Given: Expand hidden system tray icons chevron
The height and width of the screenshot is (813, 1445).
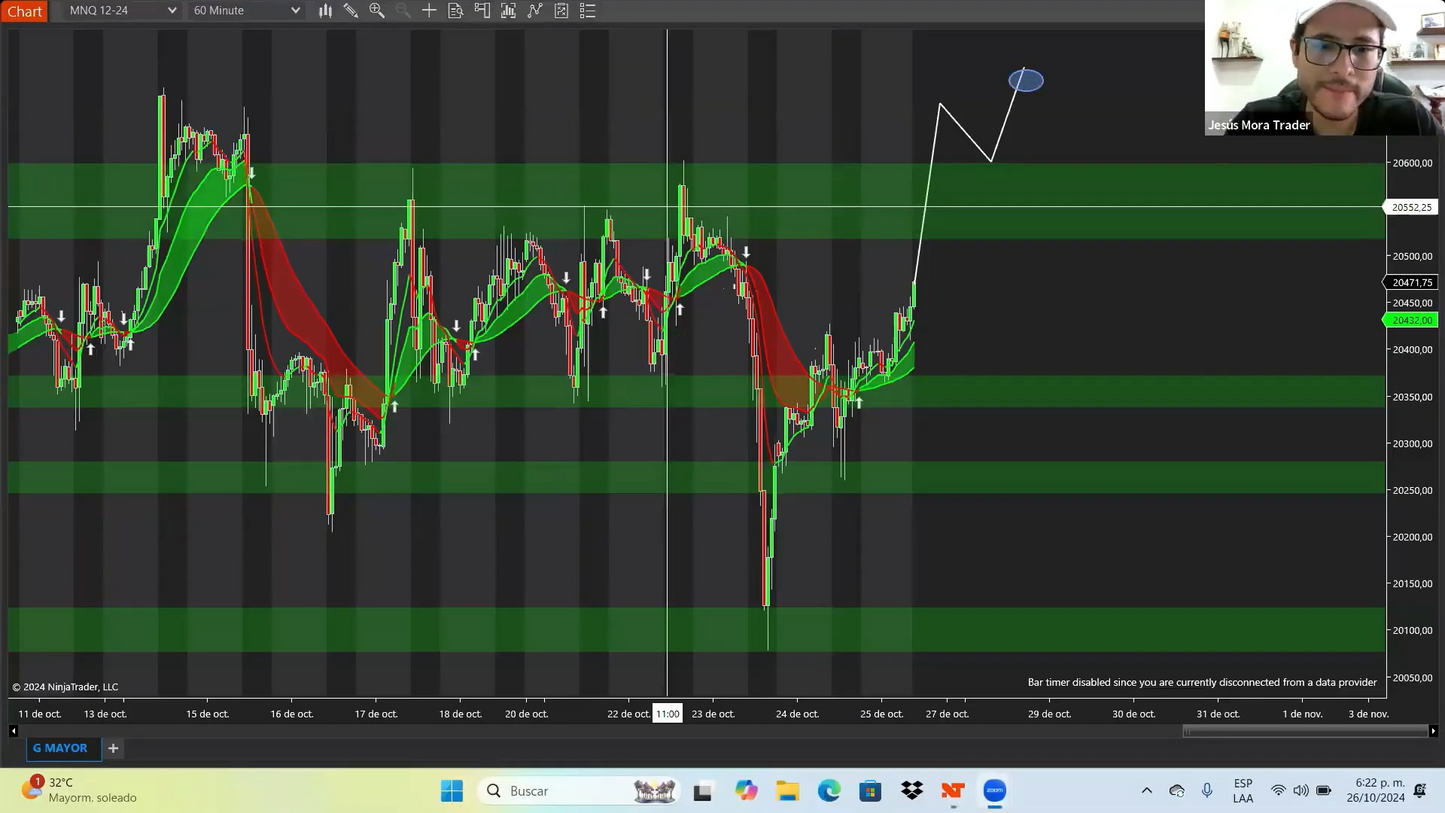Looking at the screenshot, I should [x=1146, y=791].
